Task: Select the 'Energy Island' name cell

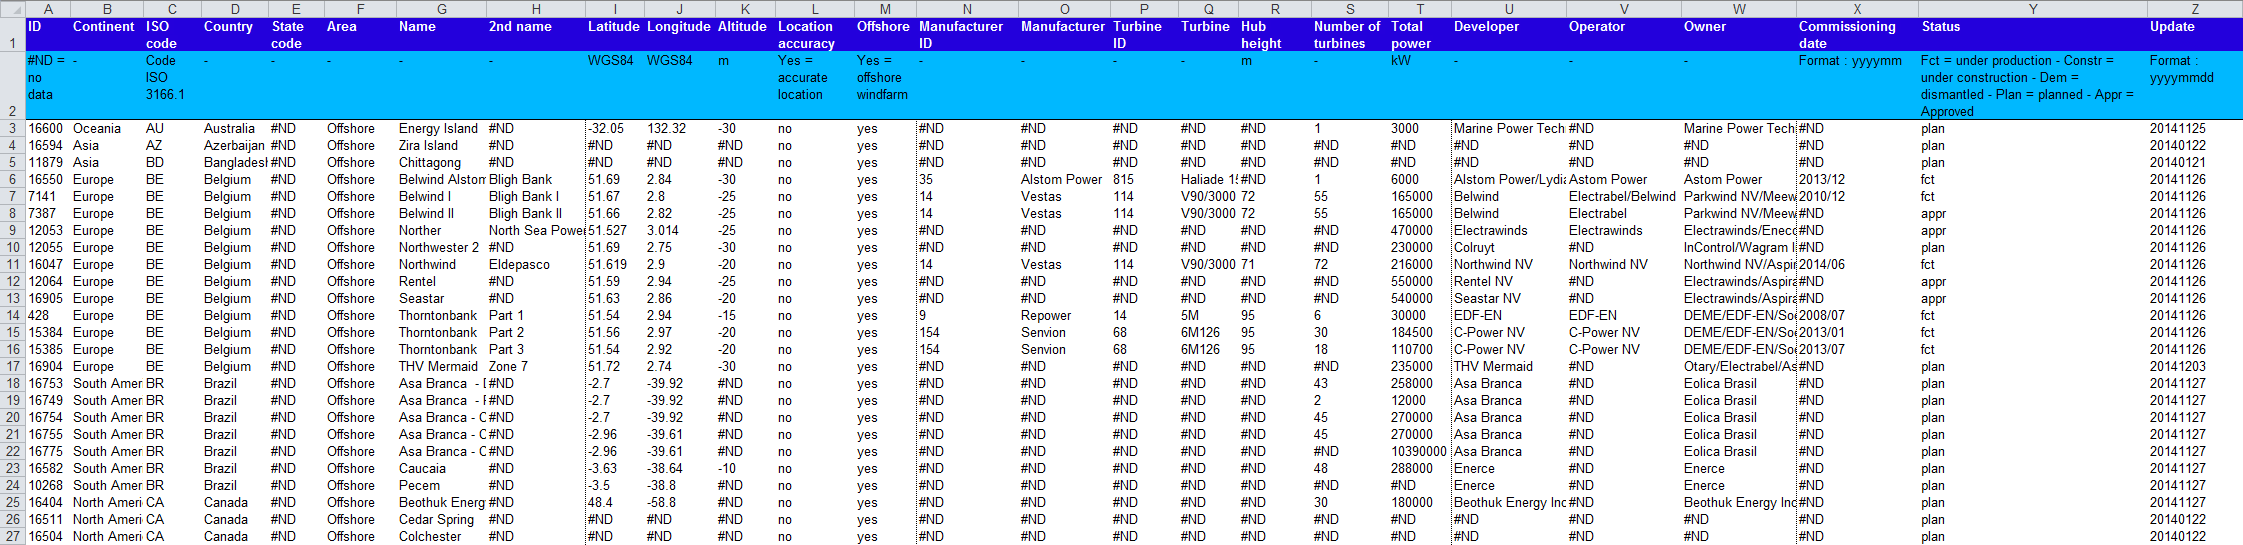Action: tap(441, 129)
